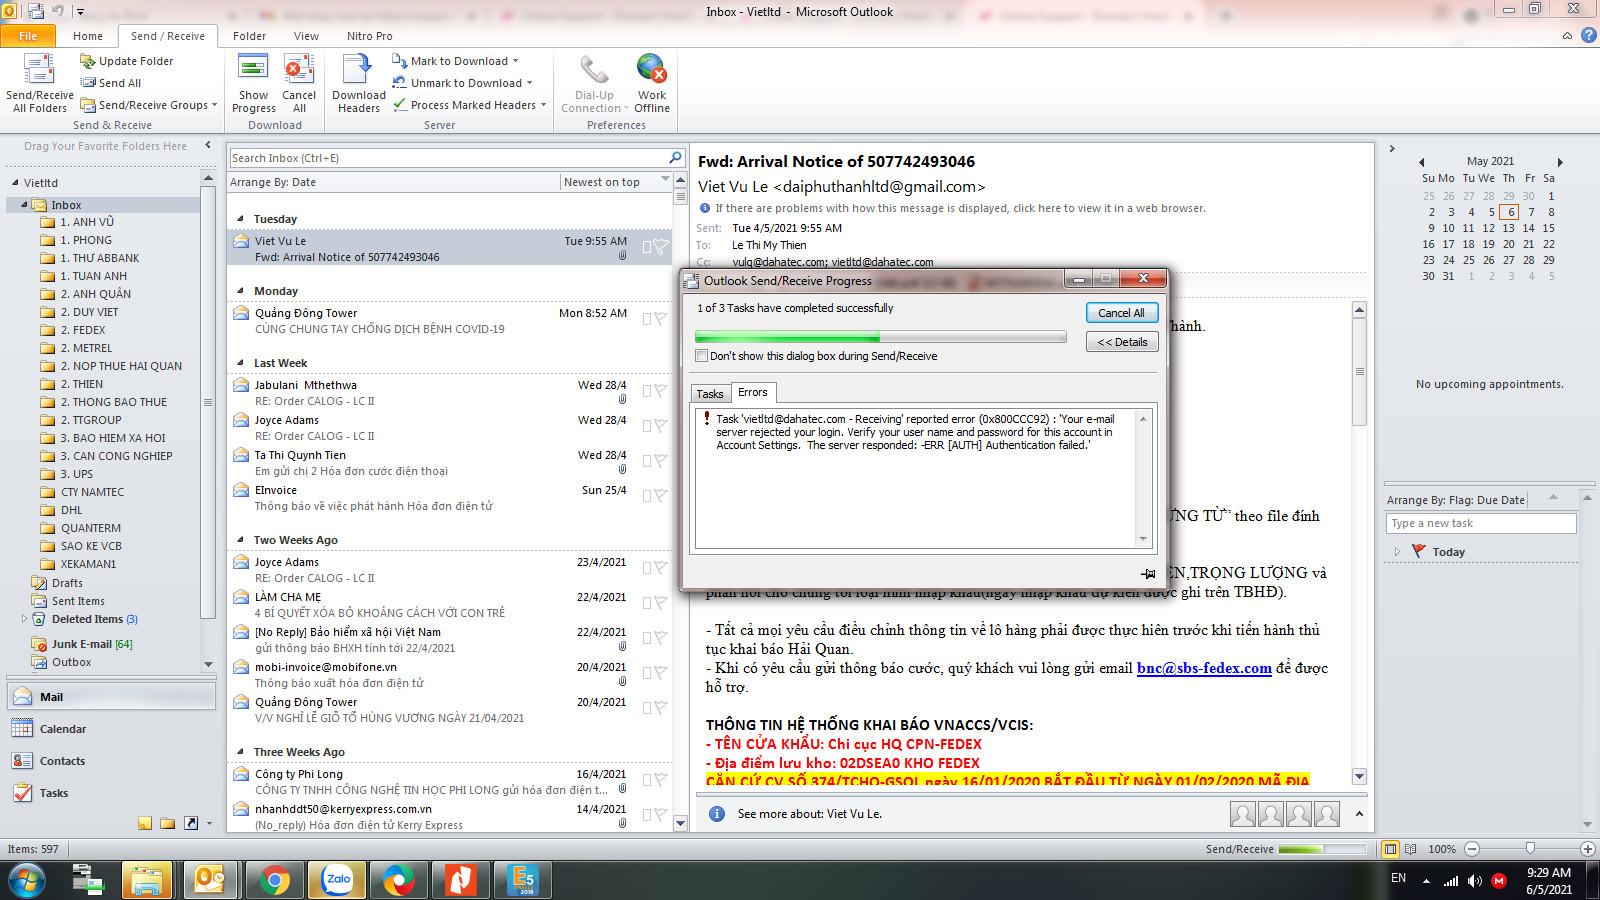Flag the EInvoice message
1600x900 pixels.
pos(659,495)
